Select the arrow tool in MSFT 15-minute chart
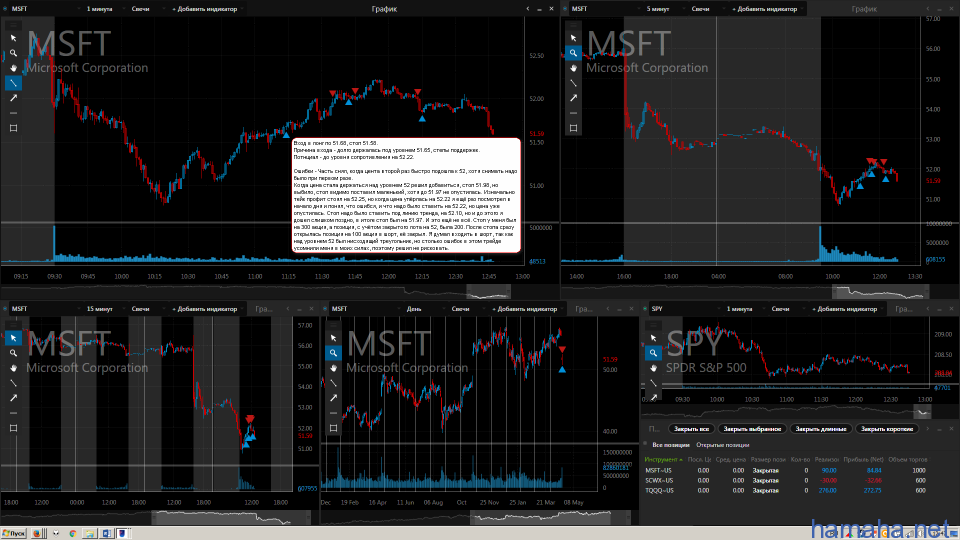 pyautogui.click(x=13, y=398)
